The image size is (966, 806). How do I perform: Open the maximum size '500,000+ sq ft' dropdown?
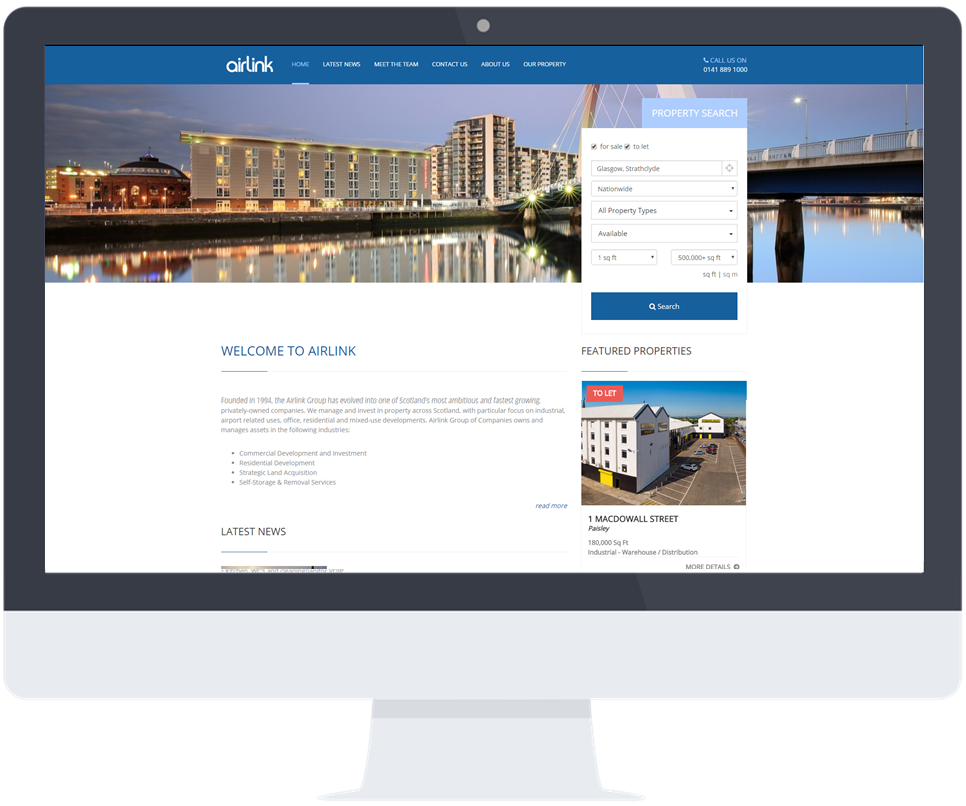click(x=705, y=257)
